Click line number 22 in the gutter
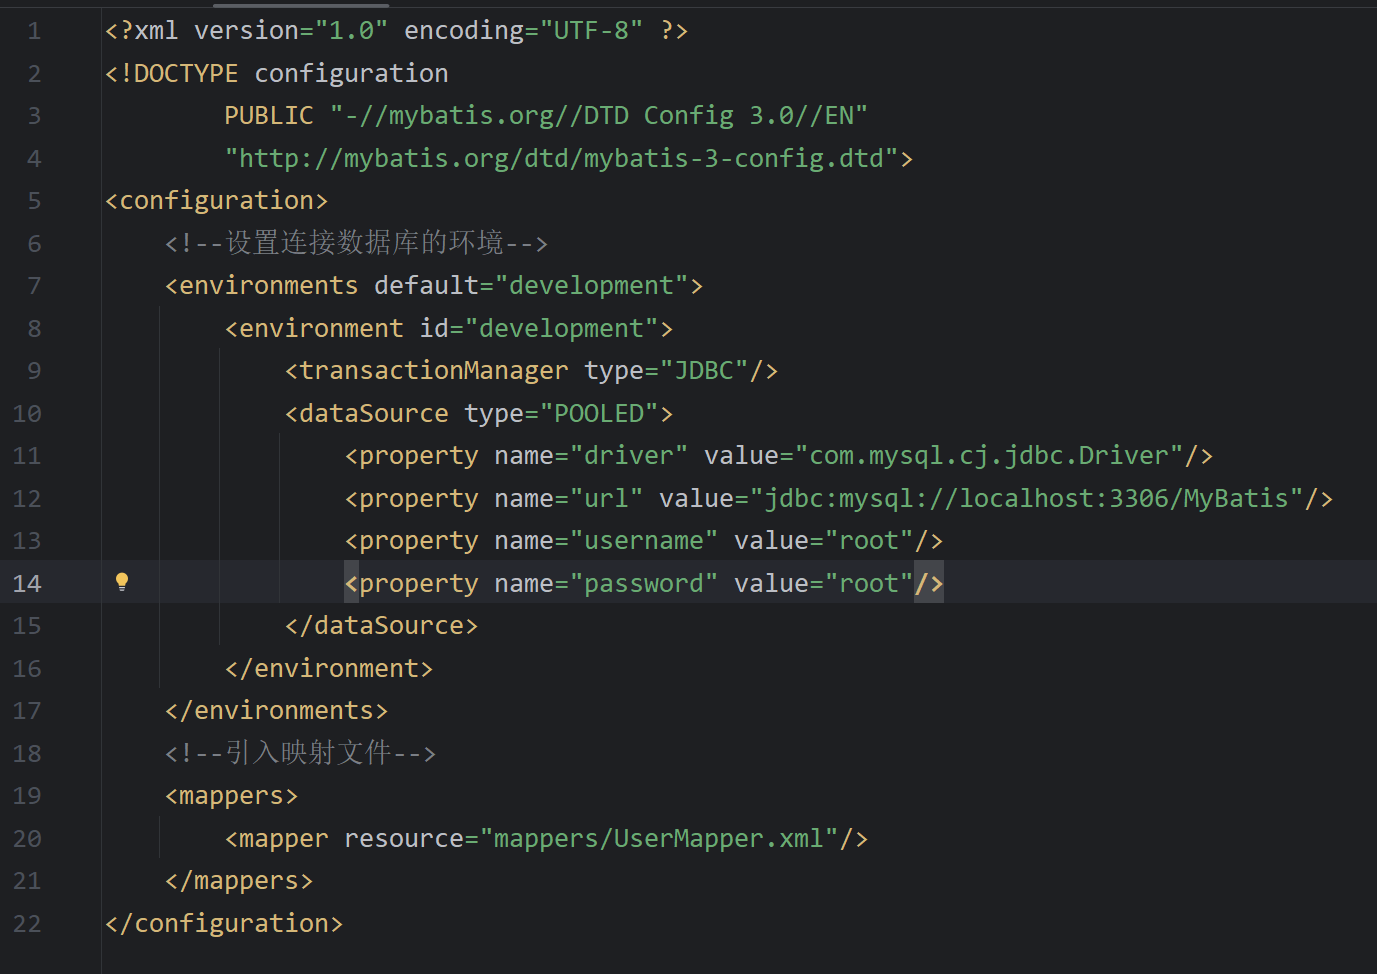1377x974 pixels. (x=27, y=924)
